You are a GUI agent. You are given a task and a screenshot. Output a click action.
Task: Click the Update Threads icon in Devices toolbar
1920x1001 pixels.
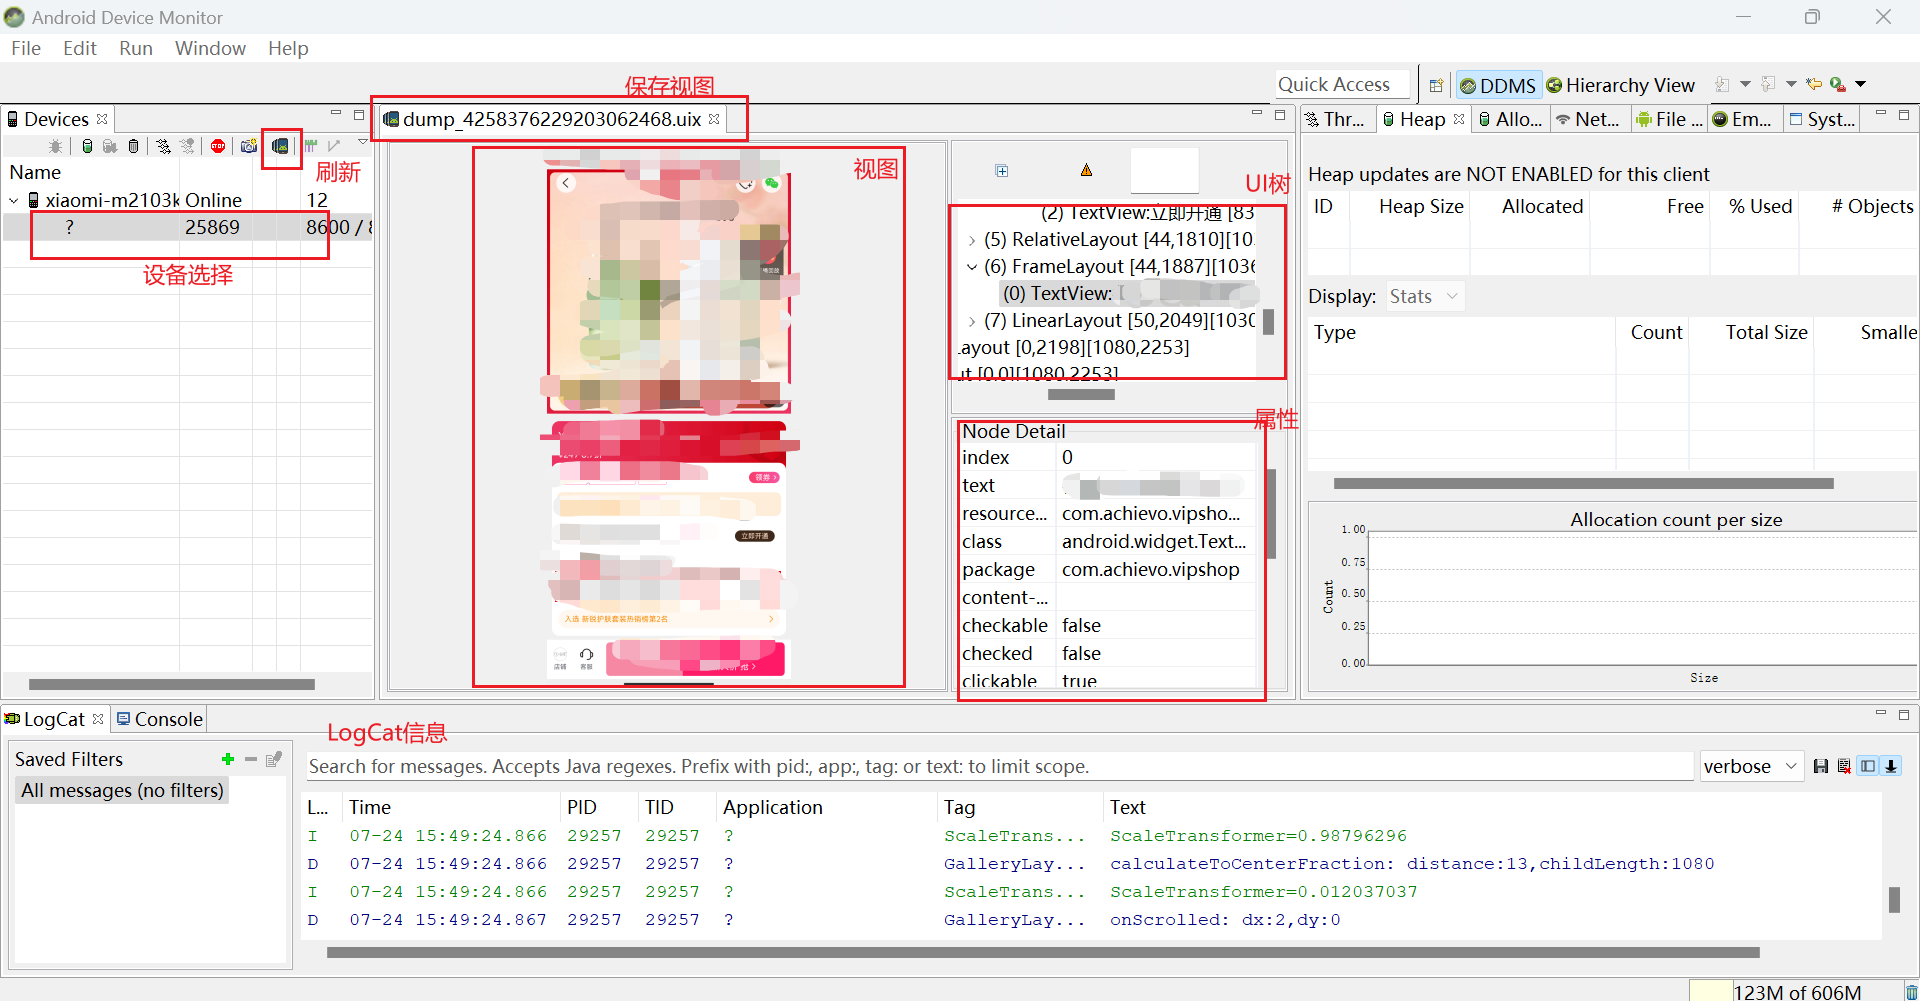click(164, 147)
